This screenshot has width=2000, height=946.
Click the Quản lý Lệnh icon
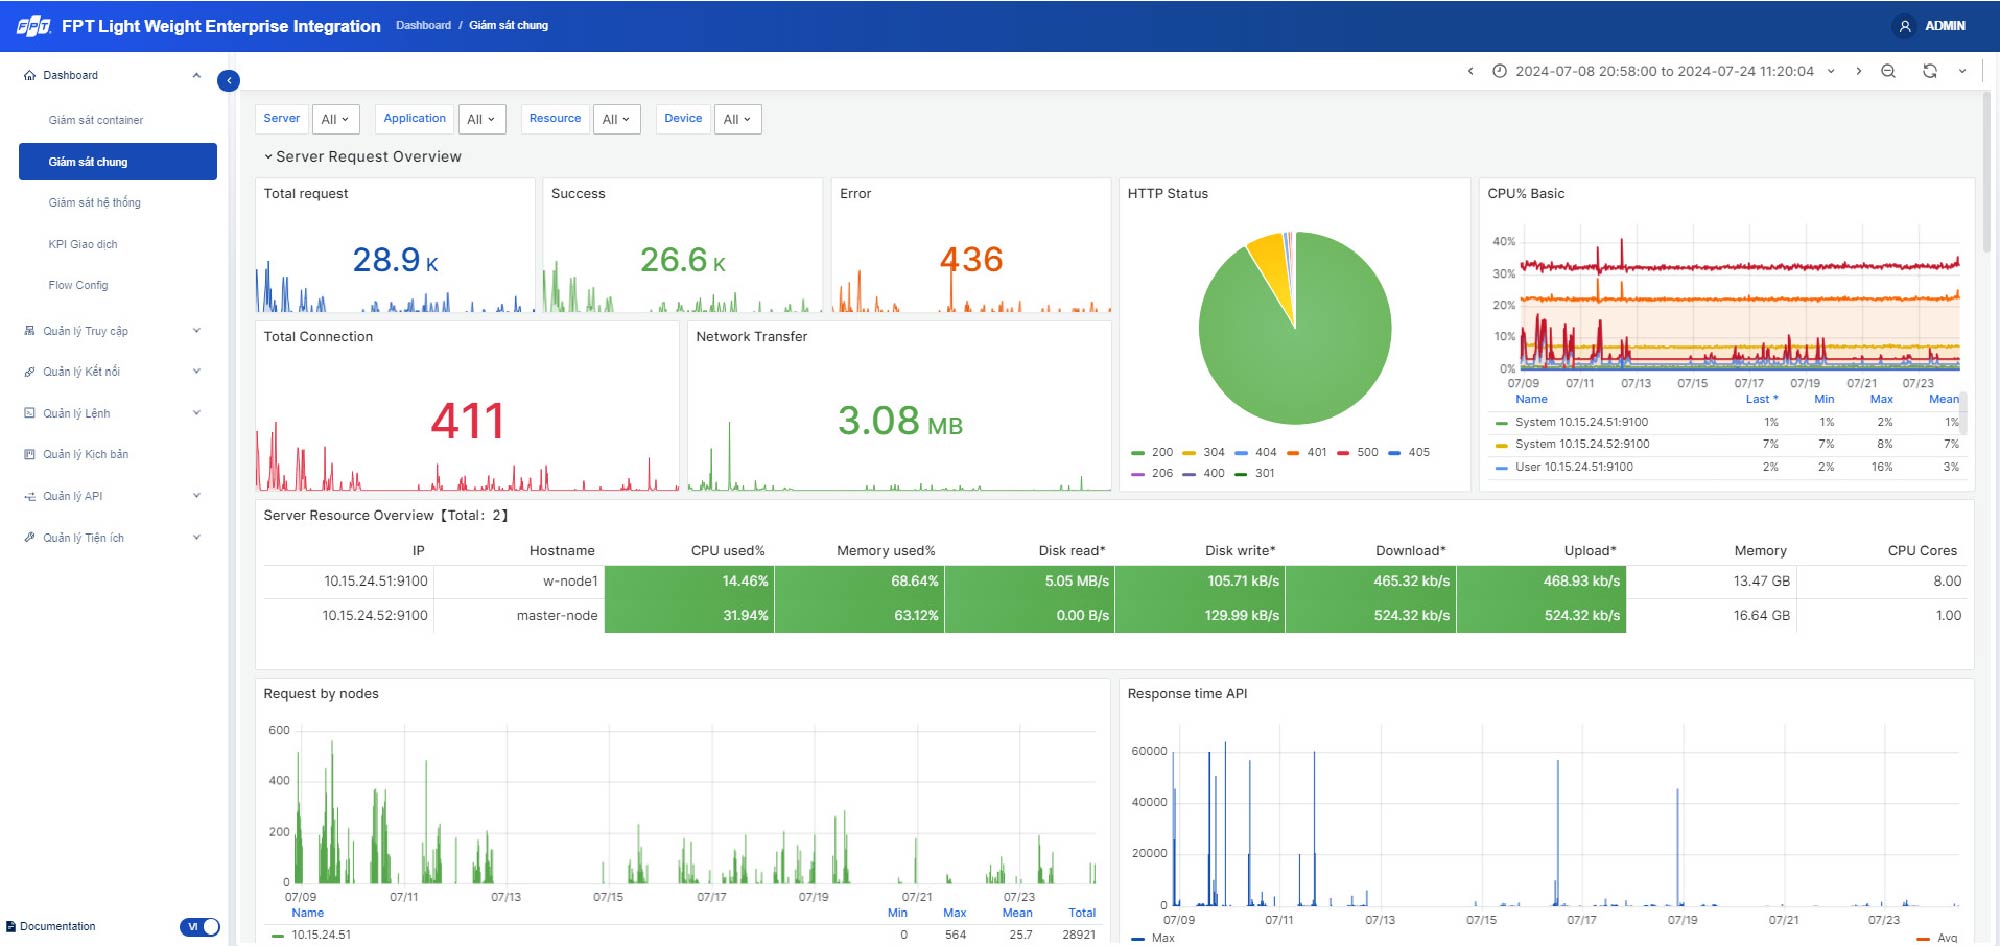pyautogui.click(x=30, y=413)
